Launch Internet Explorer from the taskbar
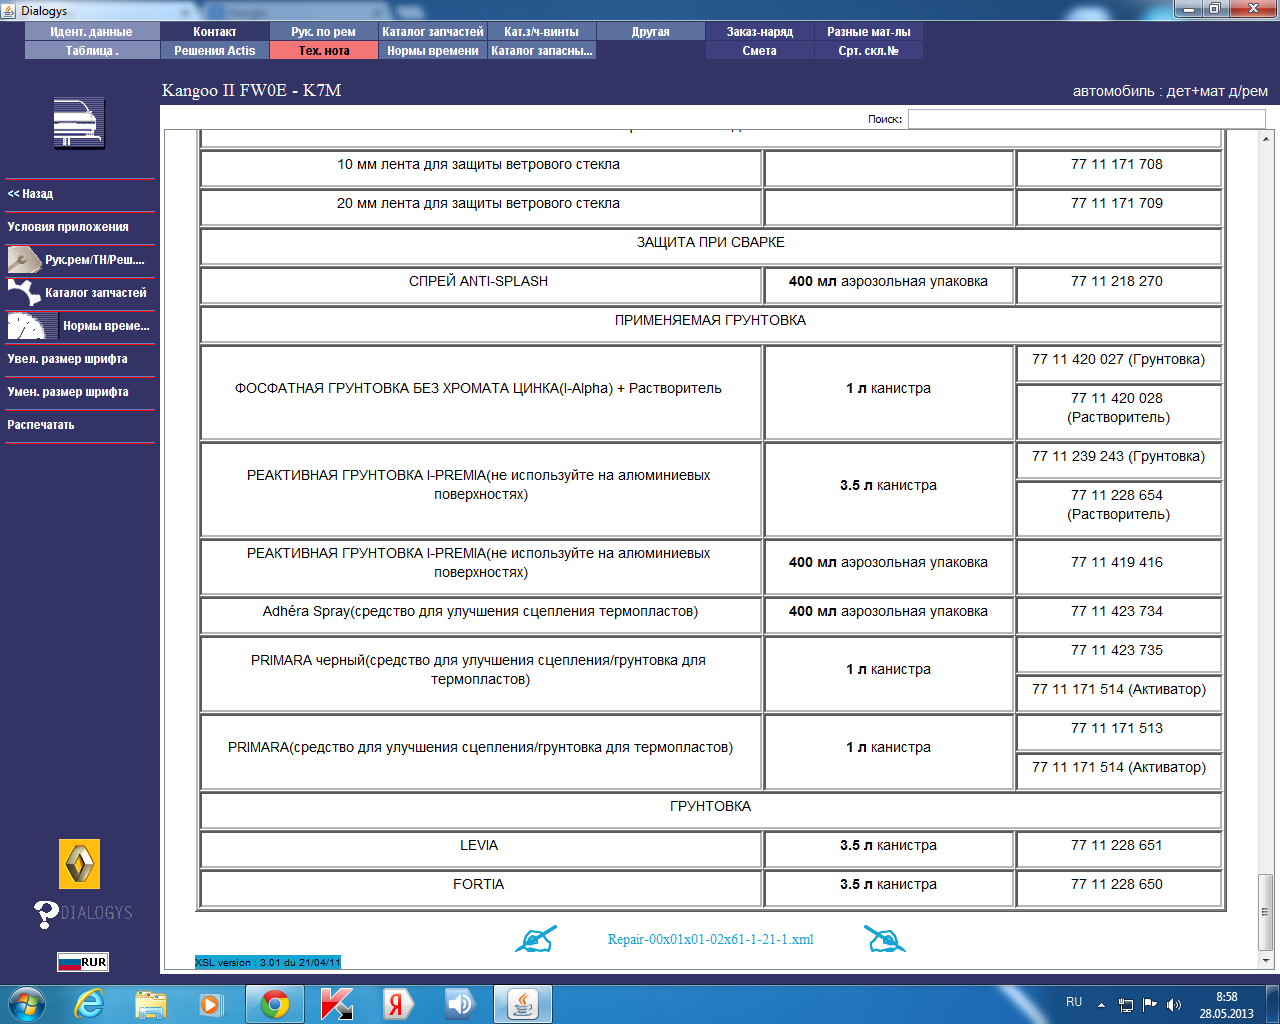Image resolution: width=1280 pixels, height=1024 pixels. (x=90, y=1004)
